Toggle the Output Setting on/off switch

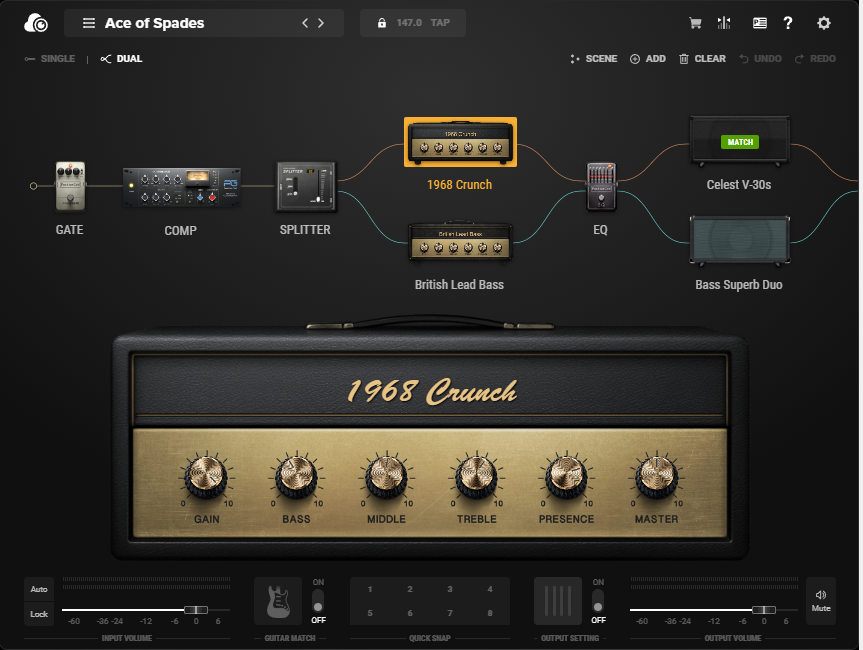pyautogui.click(x=598, y=601)
